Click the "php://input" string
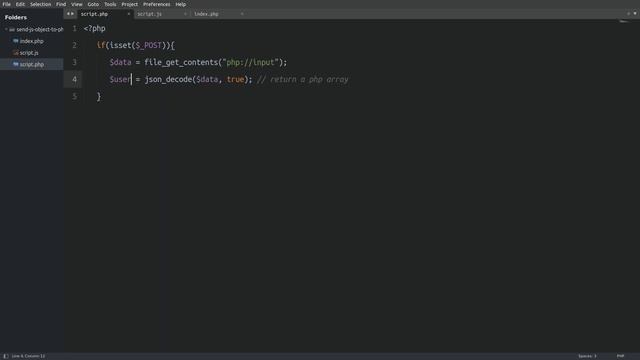 click(x=250, y=62)
